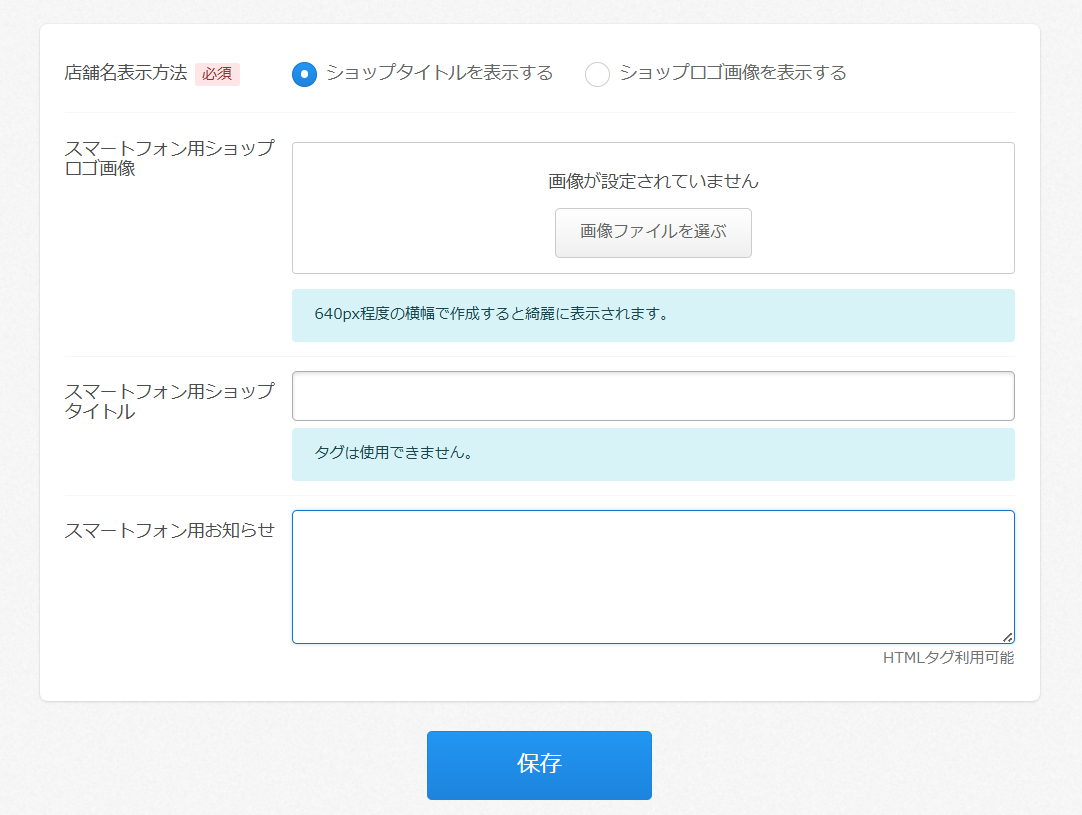Click the 画像が設定されていません placeholder text
This screenshot has height=815, width=1082.
coord(653,182)
